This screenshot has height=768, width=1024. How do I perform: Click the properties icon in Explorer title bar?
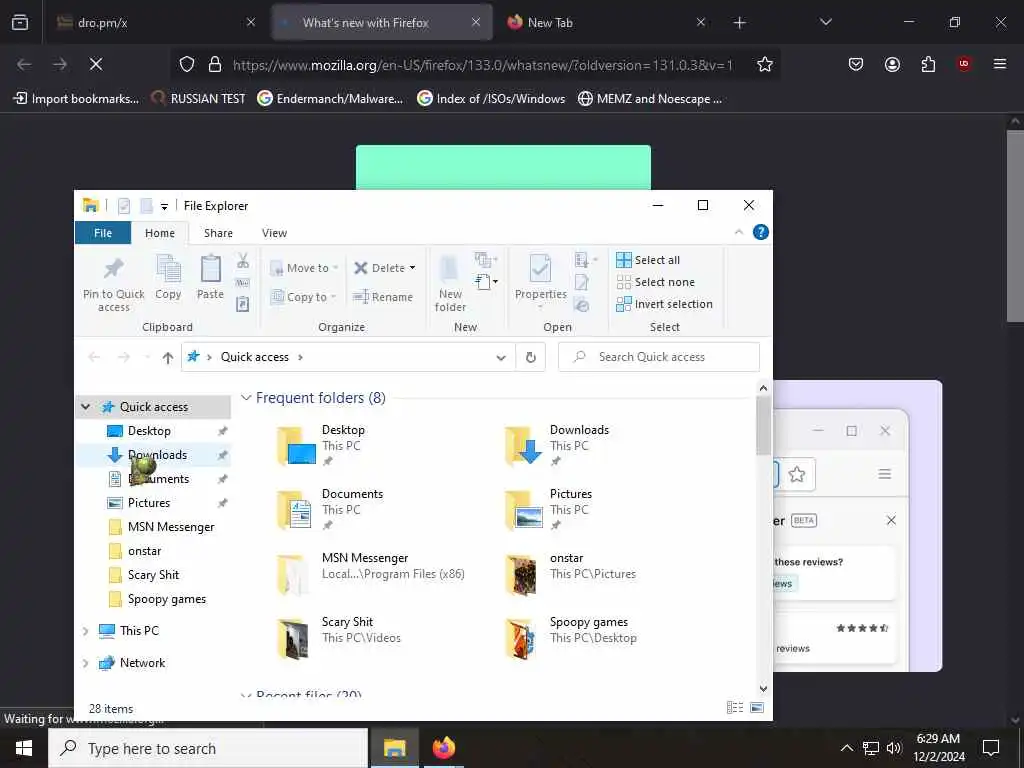pyautogui.click(x=123, y=206)
